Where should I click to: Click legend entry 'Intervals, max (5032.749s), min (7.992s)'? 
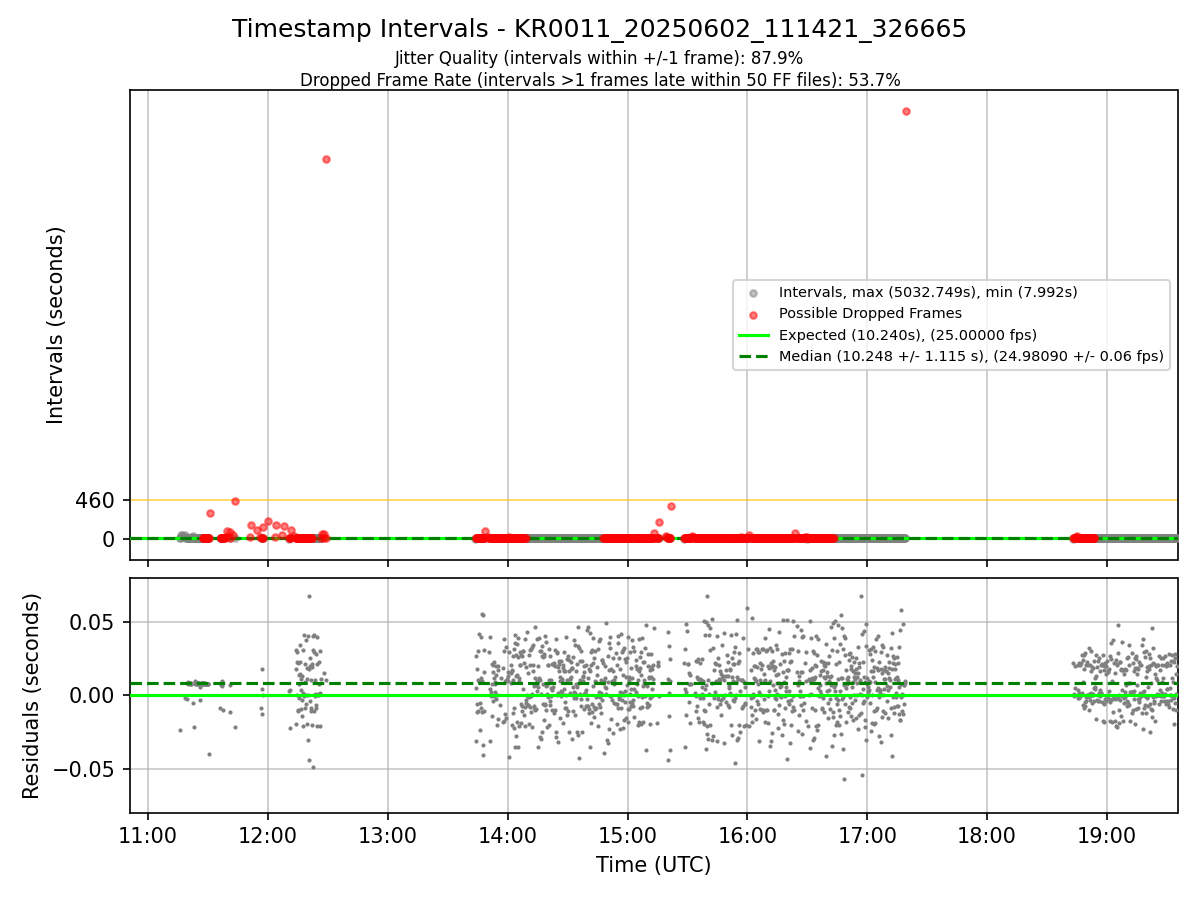tap(928, 292)
